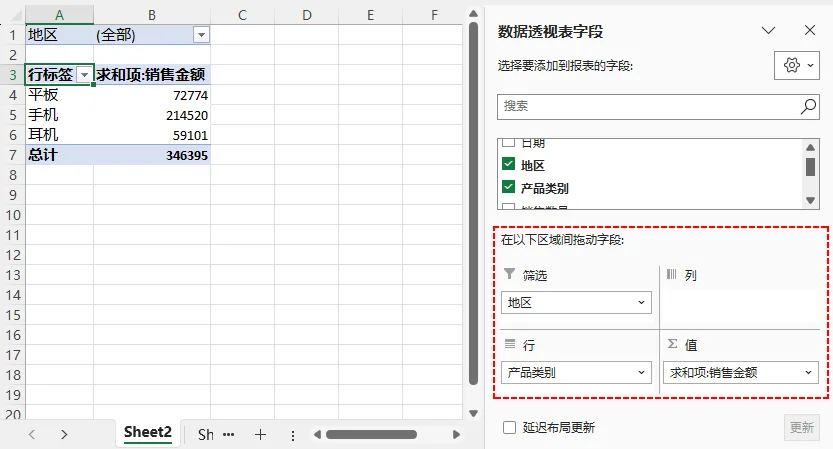This screenshot has height=449, width=833.
Task: Click horizontal scrollbar left arrow
Action: click(x=317, y=435)
